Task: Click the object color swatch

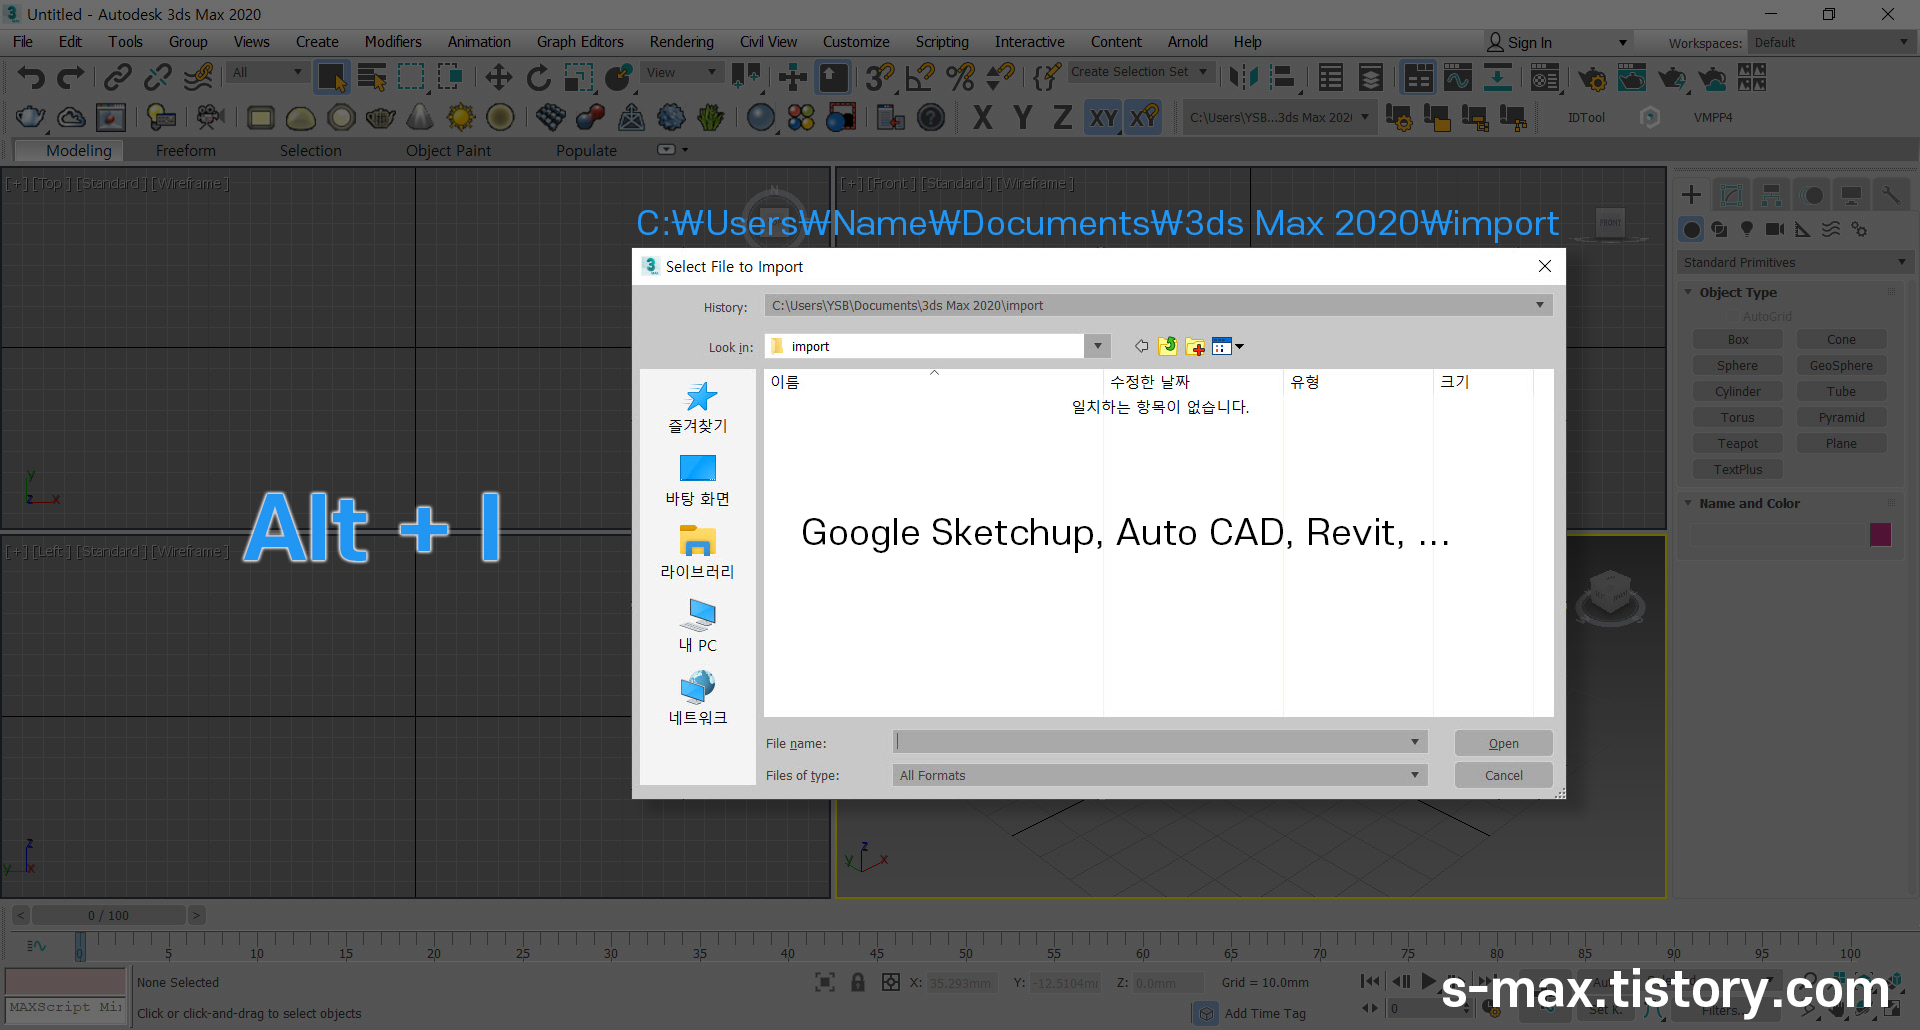Action: coord(1880,535)
